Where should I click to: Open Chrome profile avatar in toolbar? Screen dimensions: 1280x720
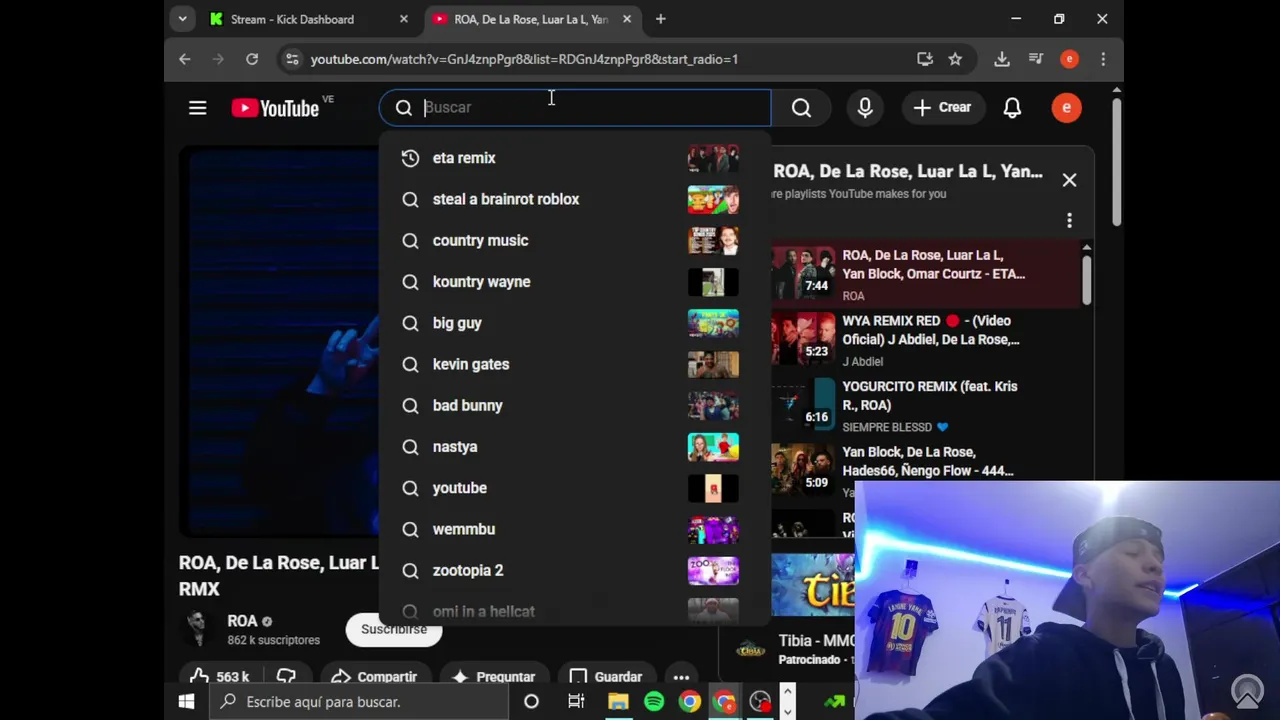click(x=1069, y=59)
